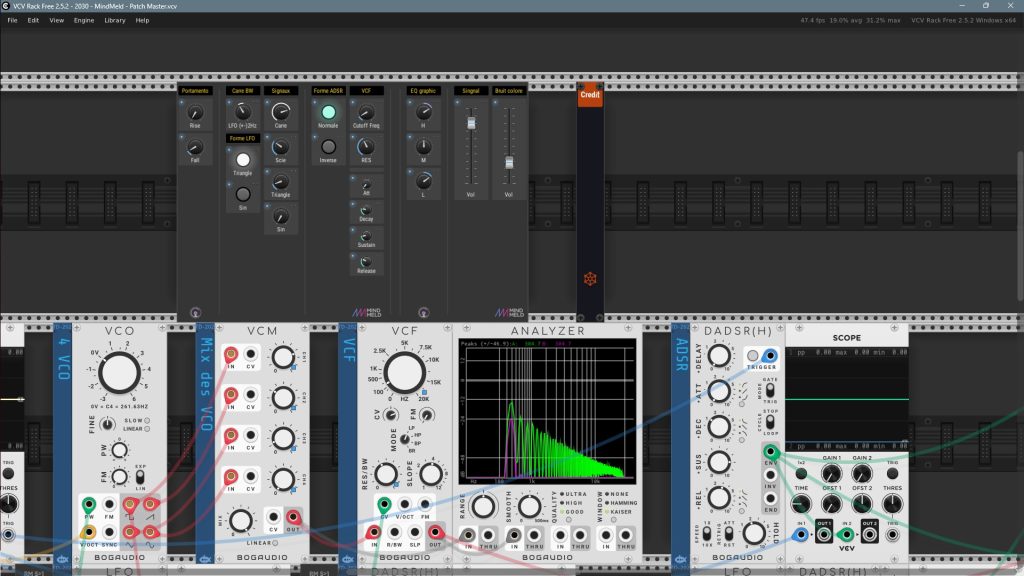
Task: Open the Library menu
Action: click(x=115, y=20)
